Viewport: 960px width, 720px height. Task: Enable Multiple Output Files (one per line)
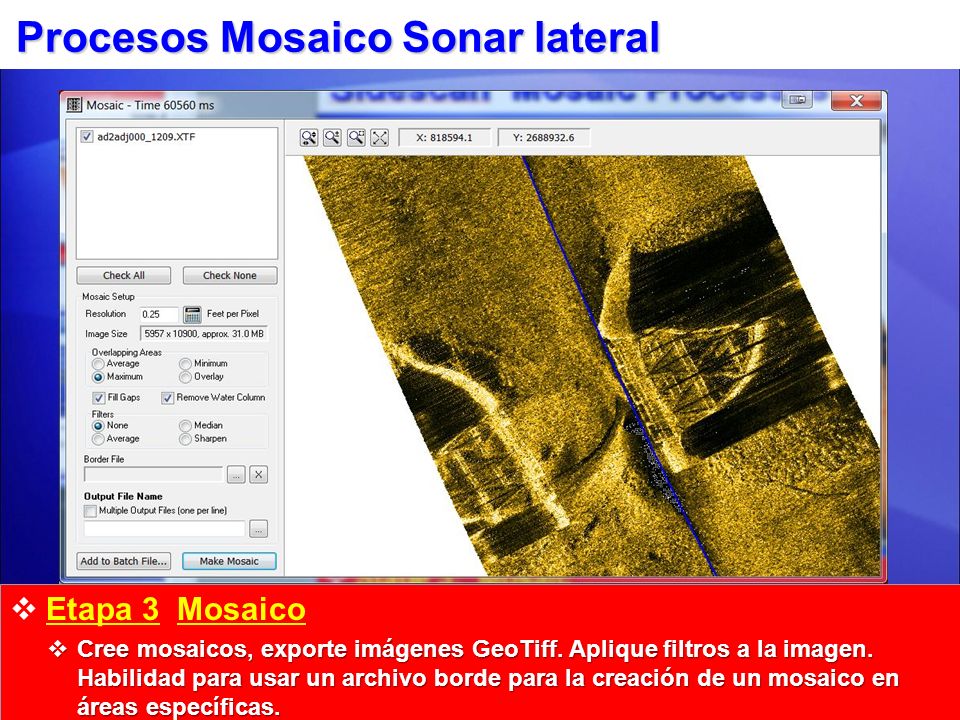[x=91, y=511]
